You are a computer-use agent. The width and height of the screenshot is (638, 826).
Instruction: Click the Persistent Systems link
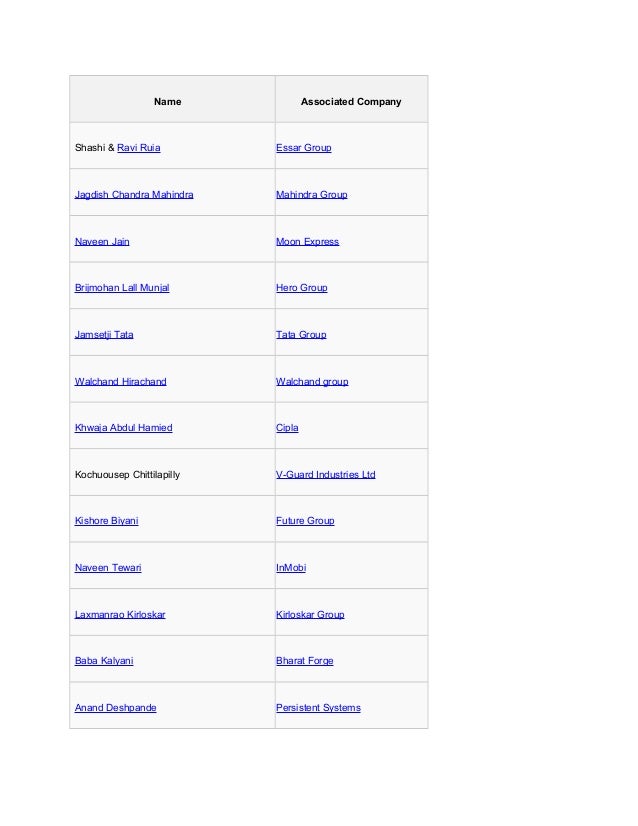[318, 707]
